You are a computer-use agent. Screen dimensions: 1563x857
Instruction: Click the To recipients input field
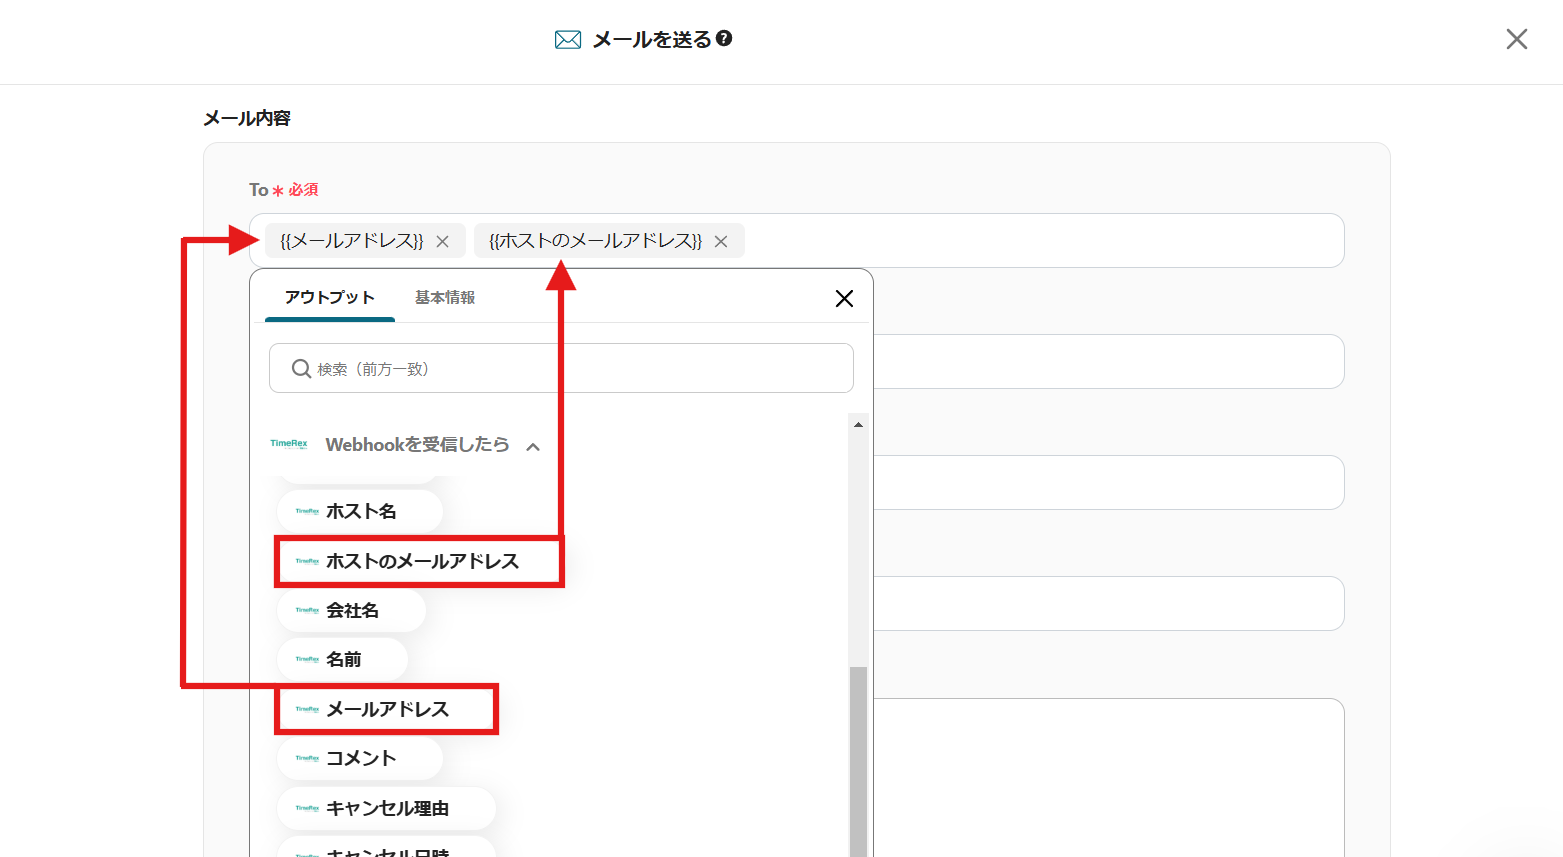[797, 241]
